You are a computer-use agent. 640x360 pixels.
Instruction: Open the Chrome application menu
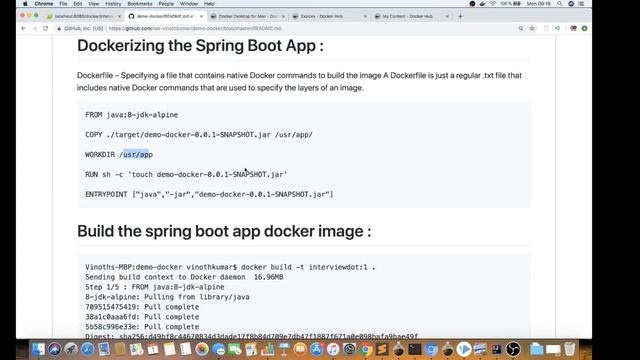click(44, 4)
